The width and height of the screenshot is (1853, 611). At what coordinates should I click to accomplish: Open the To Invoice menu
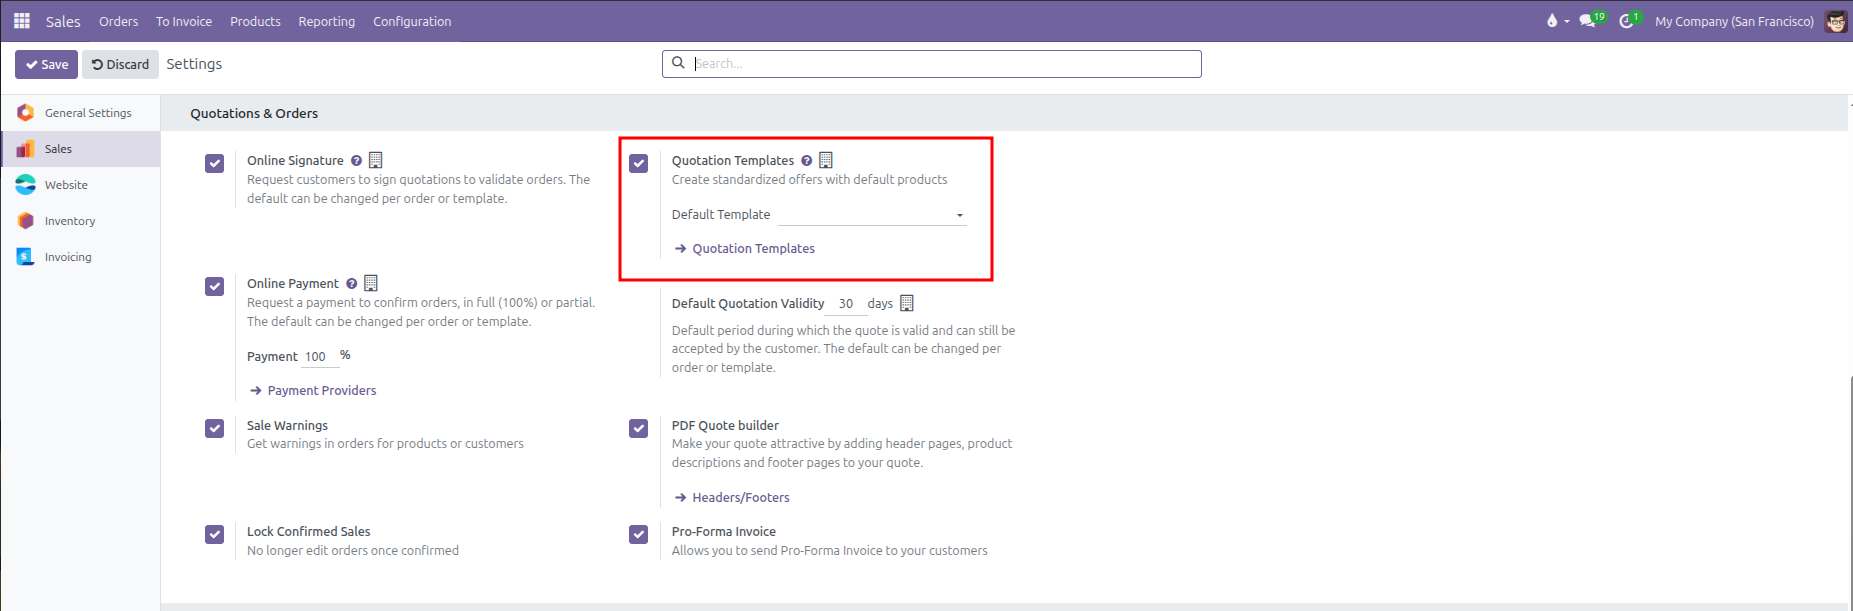(184, 21)
